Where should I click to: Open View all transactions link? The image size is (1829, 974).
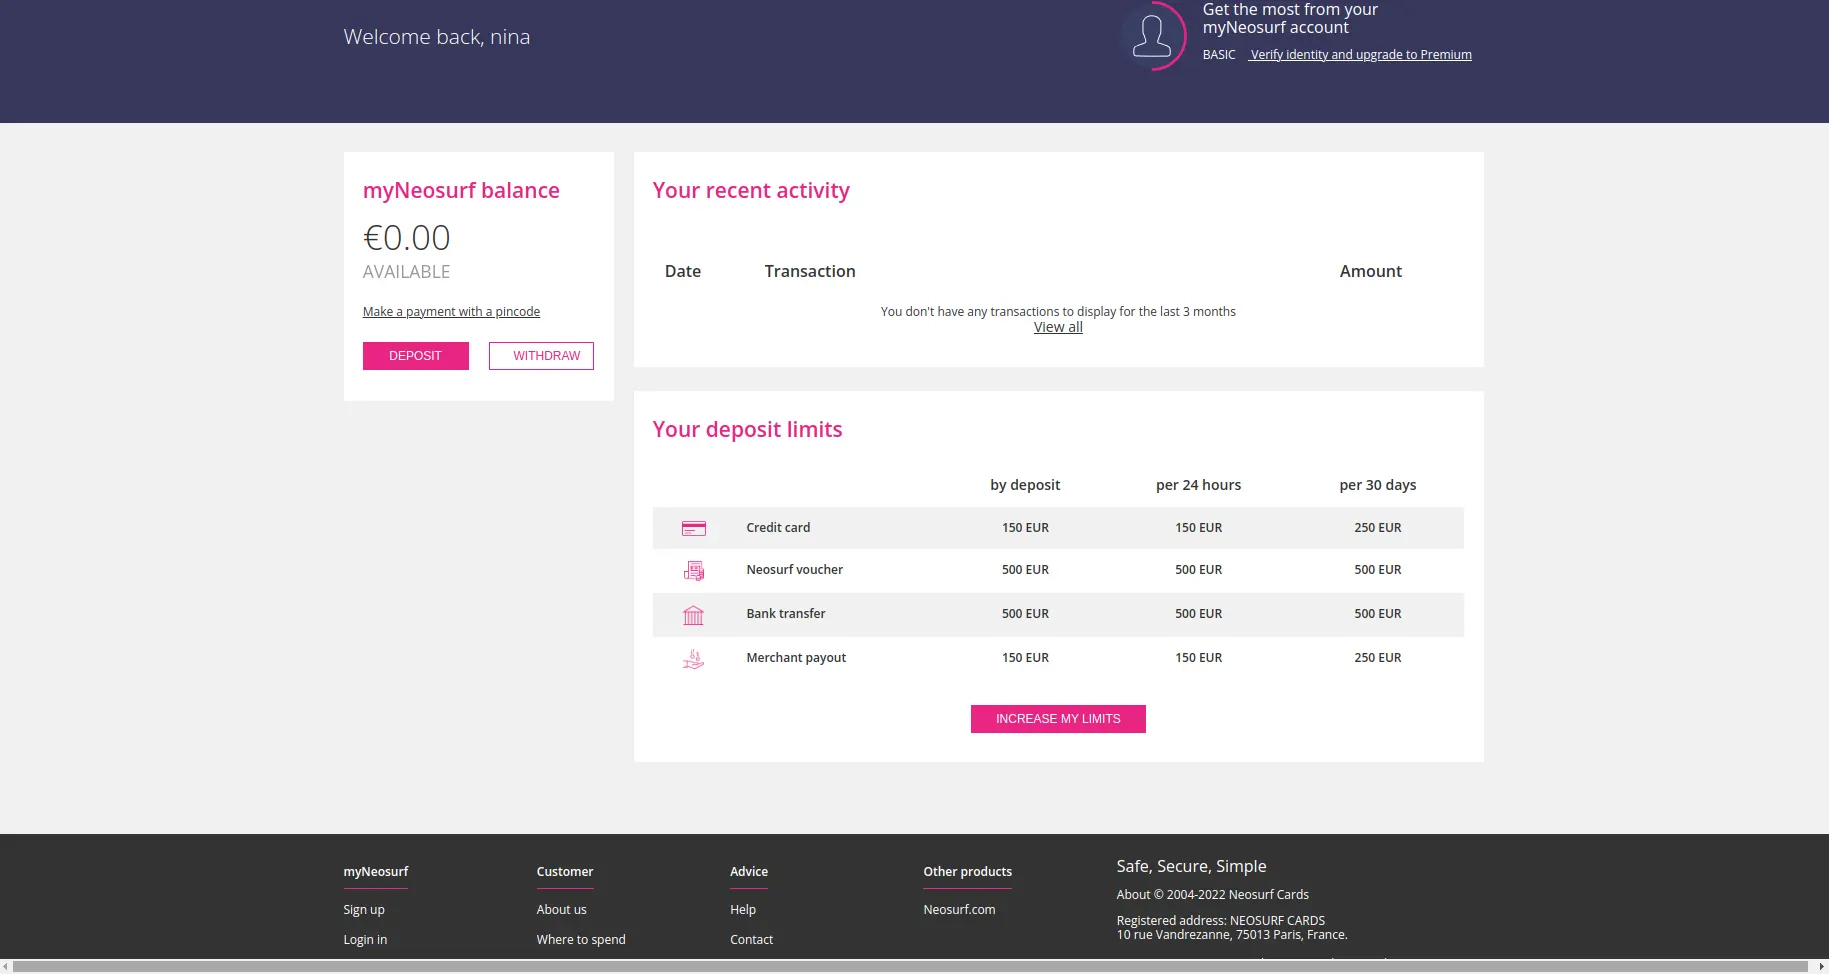[x=1058, y=327]
